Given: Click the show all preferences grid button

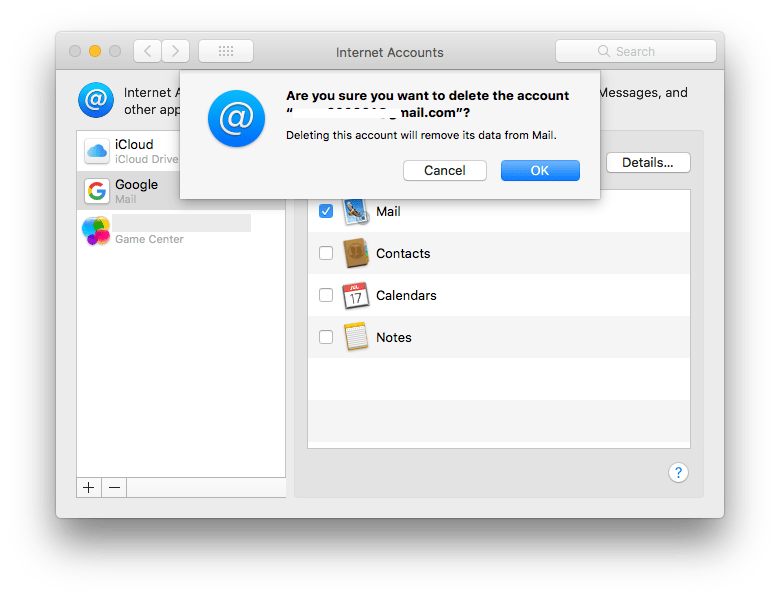Looking at the screenshot, I should click(225, 51).
